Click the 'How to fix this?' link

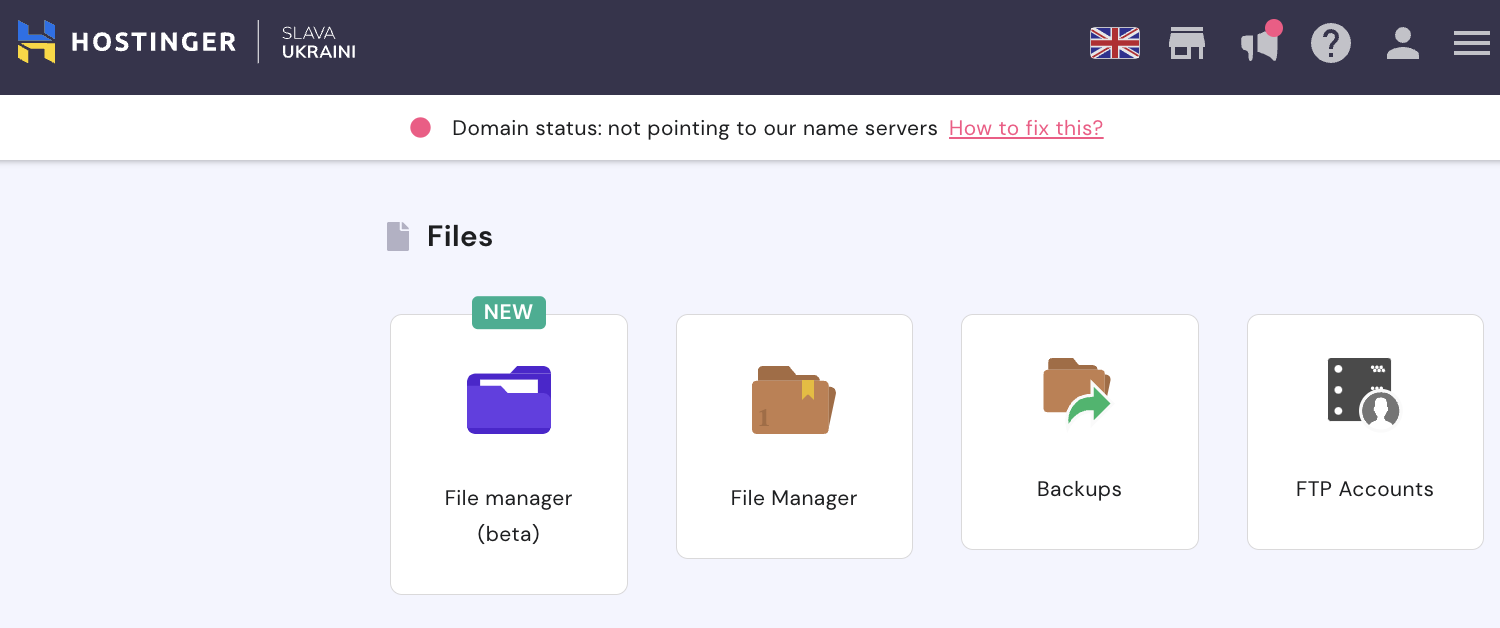click(1025, 128)
